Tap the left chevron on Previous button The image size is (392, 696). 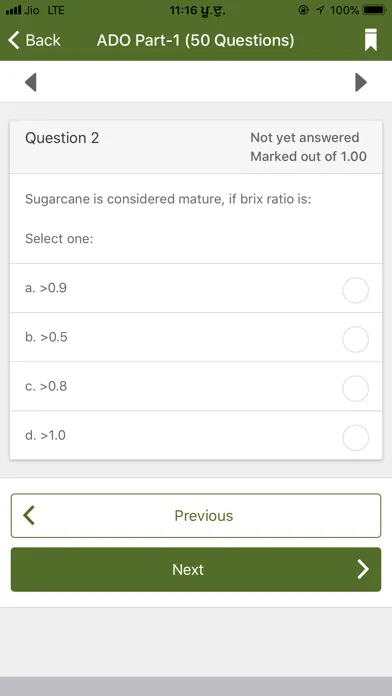coord(29,515)
